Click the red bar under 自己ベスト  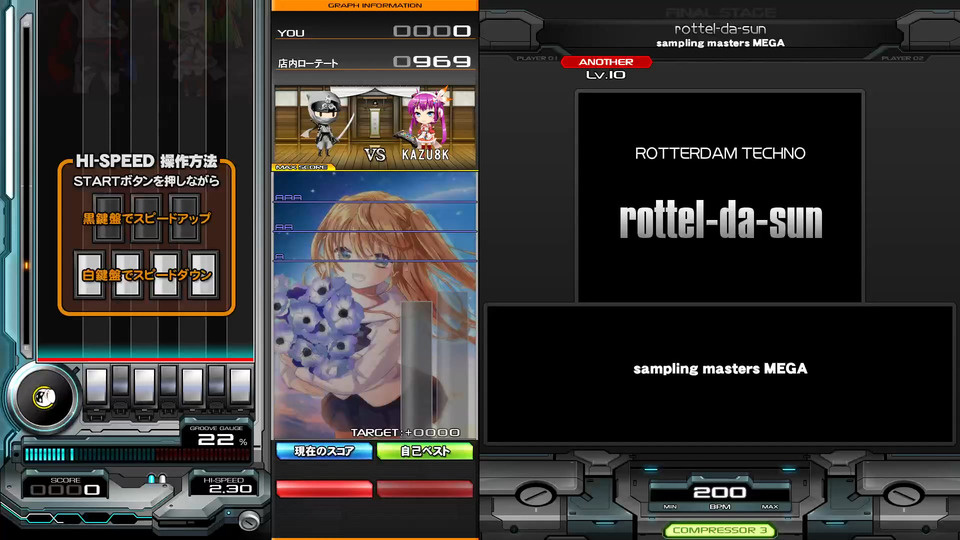click(425, 488)
